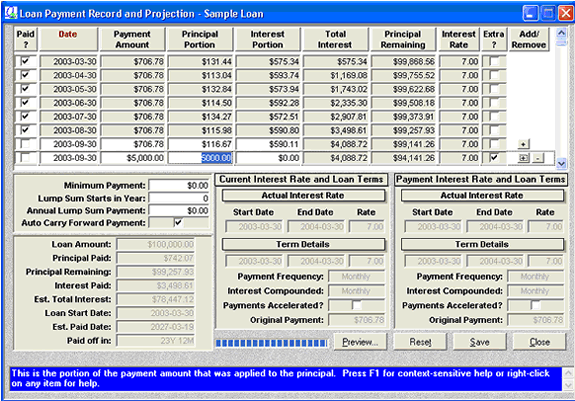Click the Add/Remove column header
The height and width of the screenshot is (401, 575).
pyautogui.click(x=529, y=39)
